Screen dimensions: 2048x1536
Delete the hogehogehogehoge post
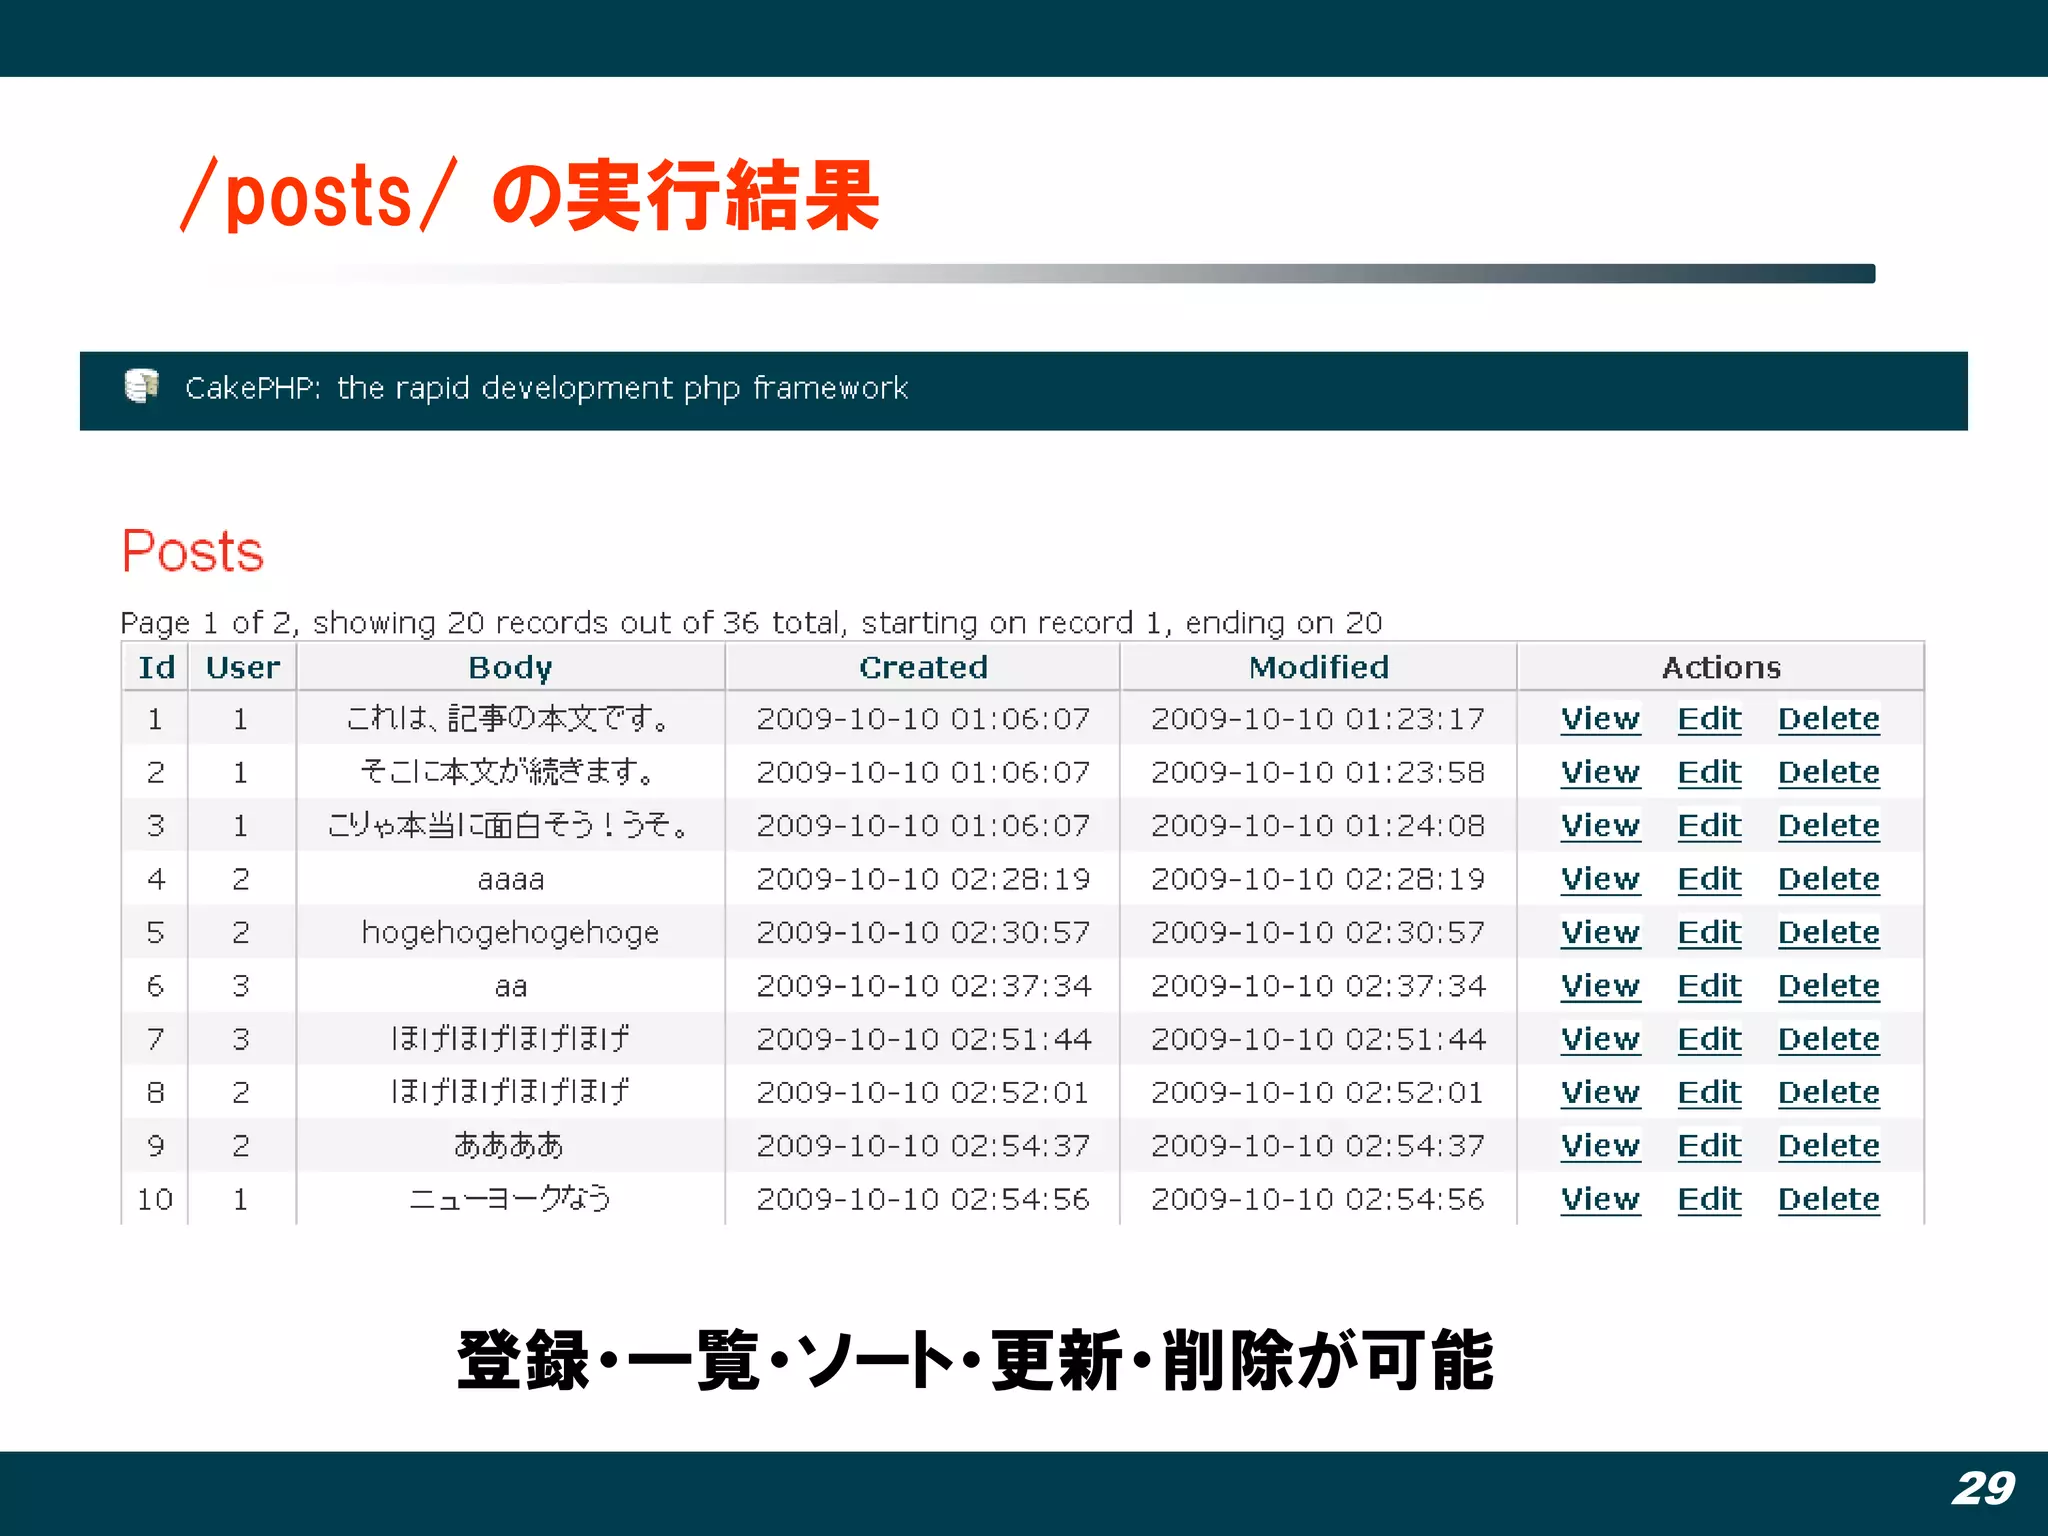1828,932
